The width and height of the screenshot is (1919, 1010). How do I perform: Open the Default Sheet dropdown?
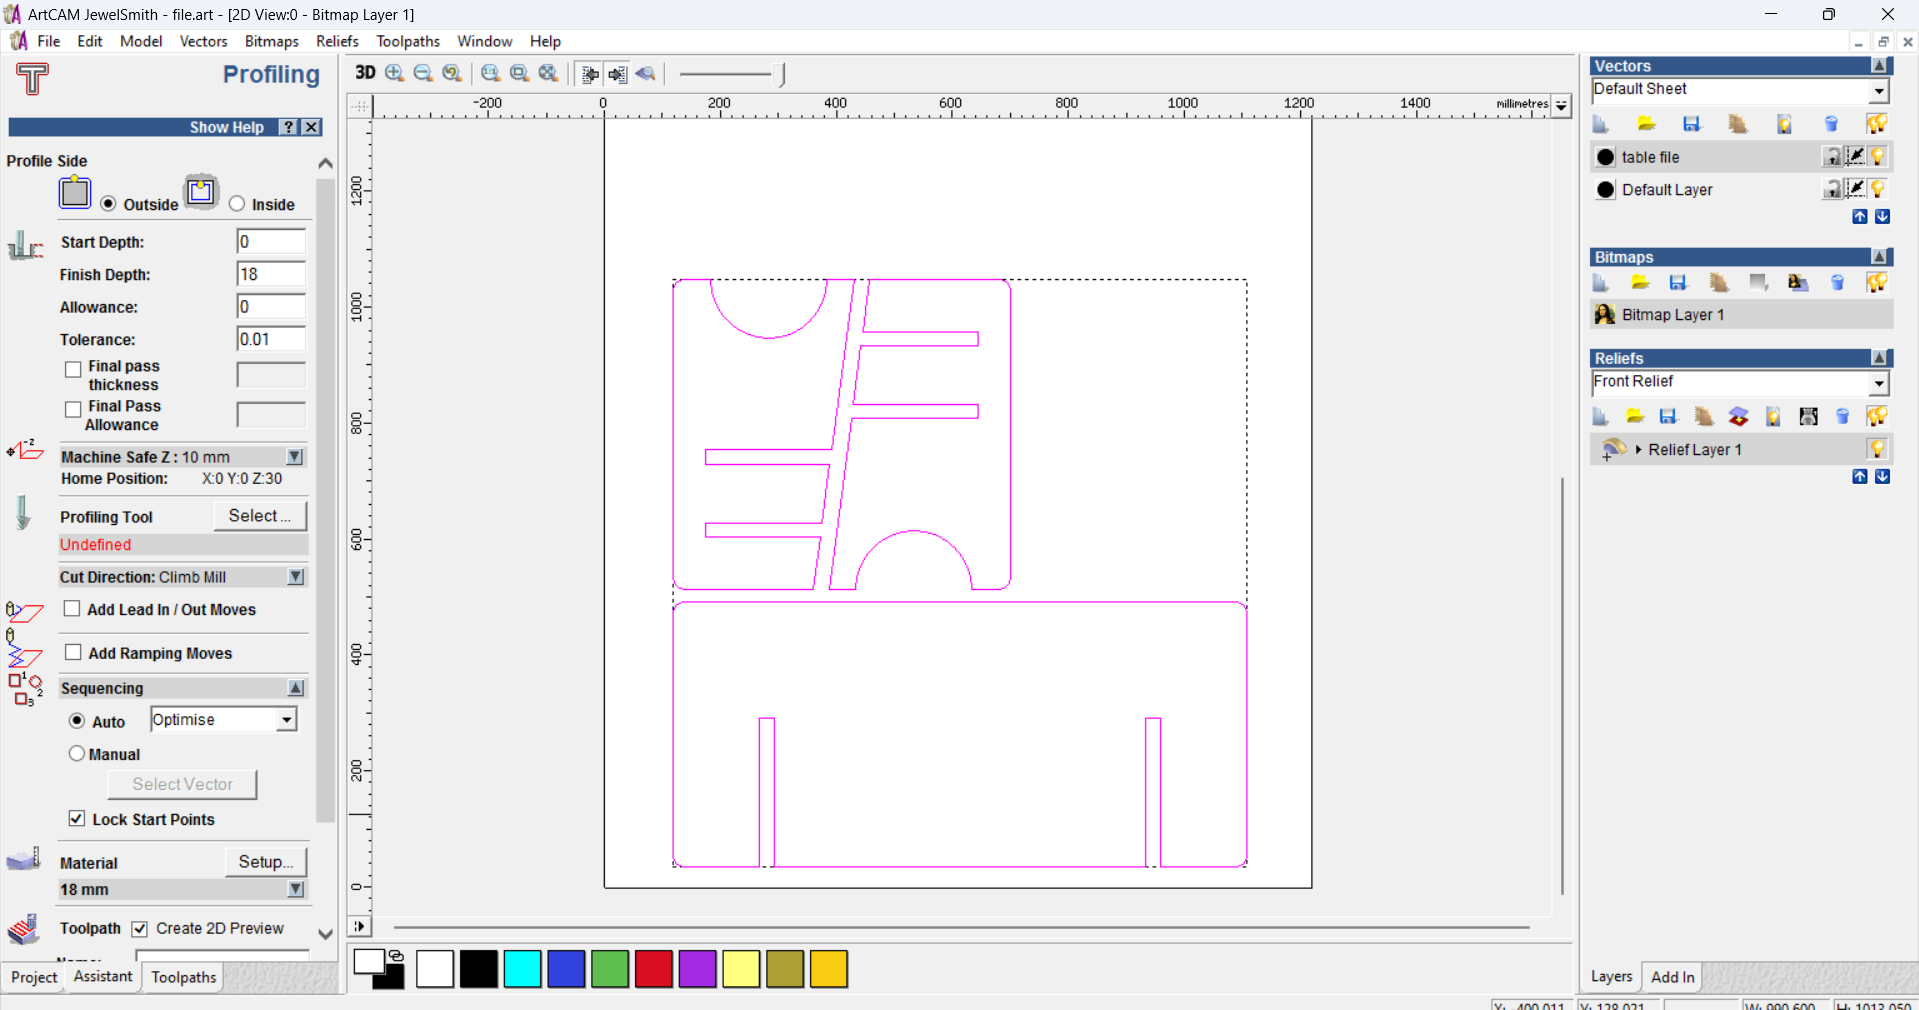click(x=1879, y=91)
